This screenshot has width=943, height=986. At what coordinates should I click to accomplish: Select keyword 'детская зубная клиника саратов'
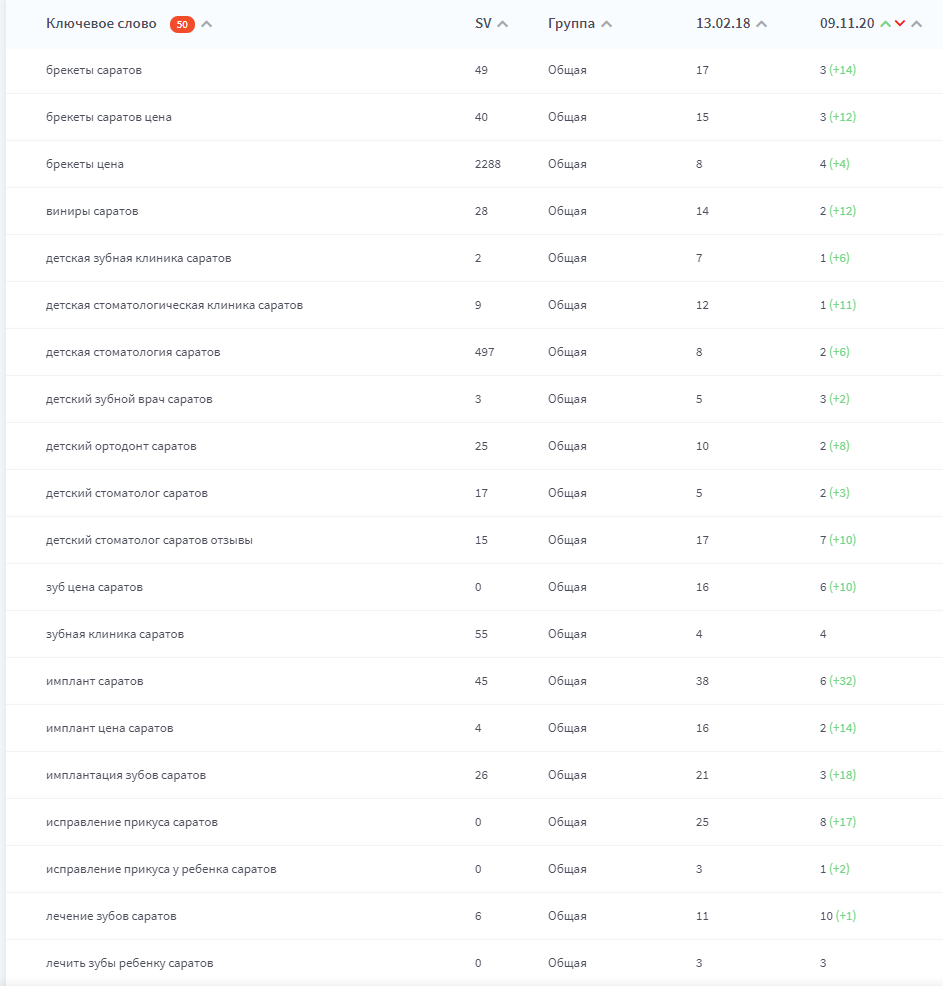pos(138,258)
